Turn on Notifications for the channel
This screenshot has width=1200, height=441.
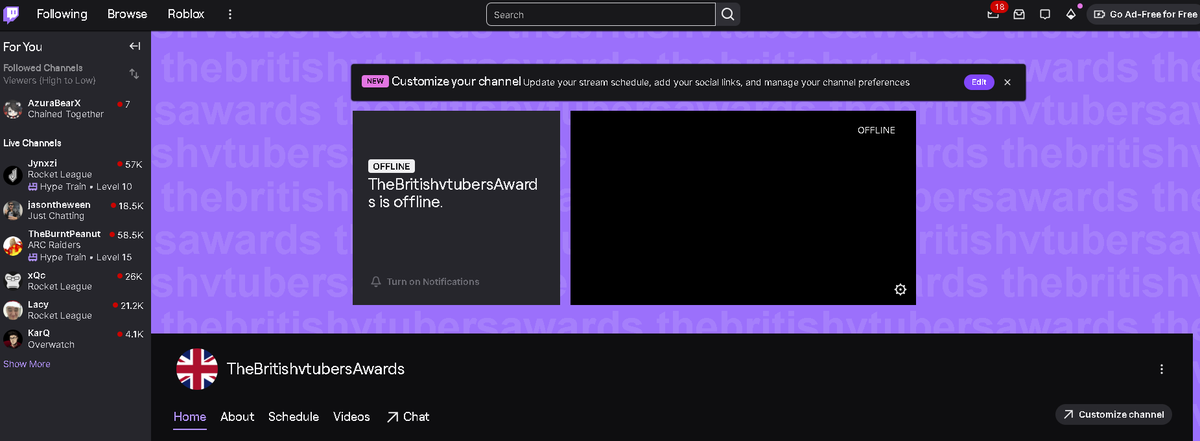pos(425,282)
